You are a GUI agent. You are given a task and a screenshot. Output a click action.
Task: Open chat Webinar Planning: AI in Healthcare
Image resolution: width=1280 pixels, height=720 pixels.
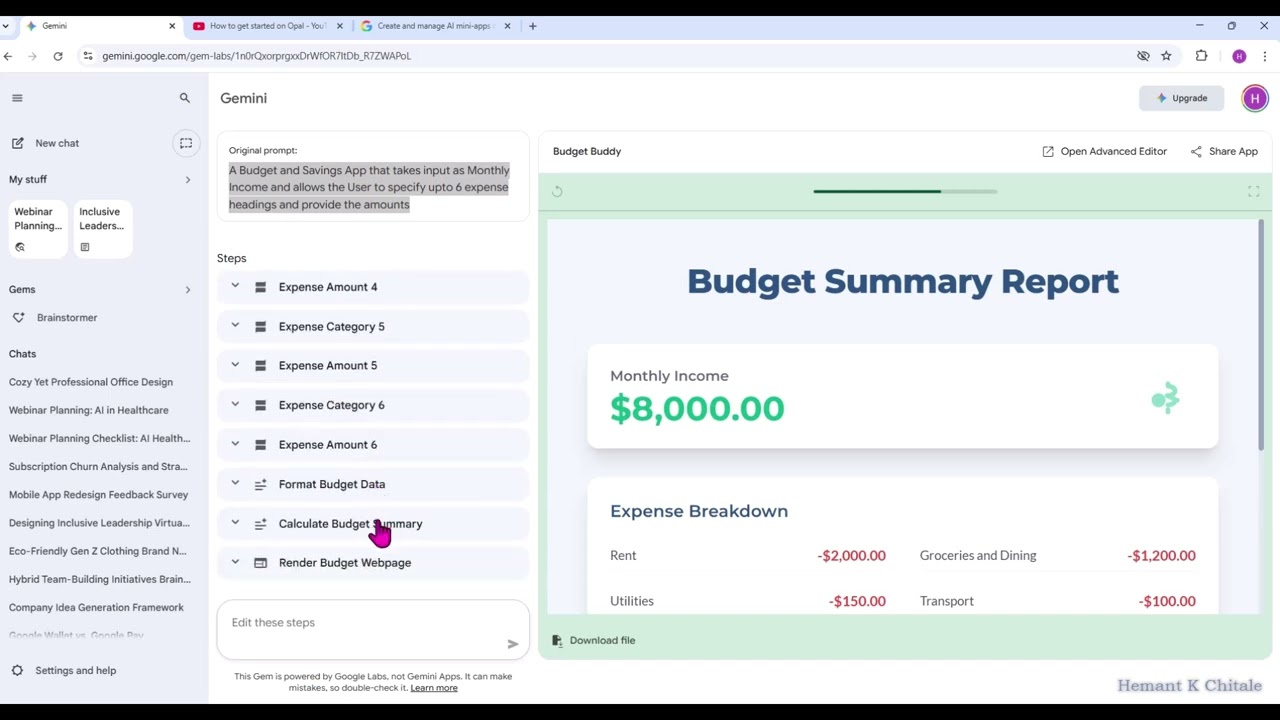click(x=89, y=410)
